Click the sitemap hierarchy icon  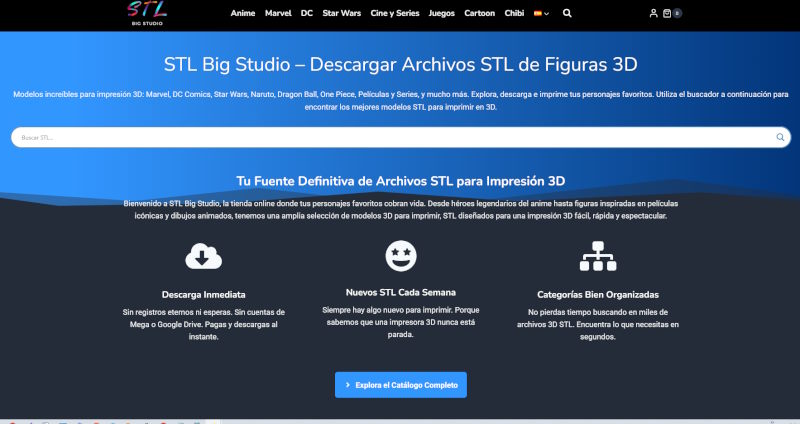coord(598,256)
